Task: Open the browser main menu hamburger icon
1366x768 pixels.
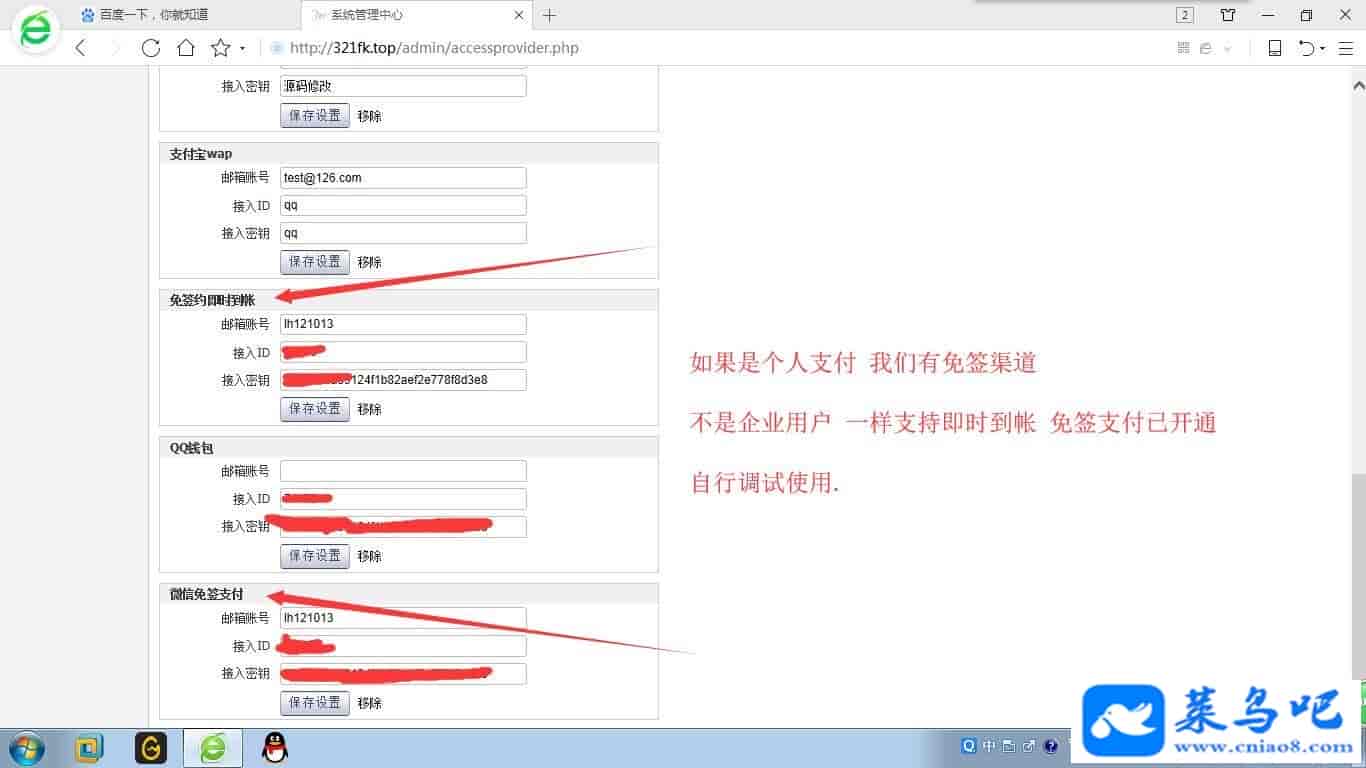Action: 1346,48
